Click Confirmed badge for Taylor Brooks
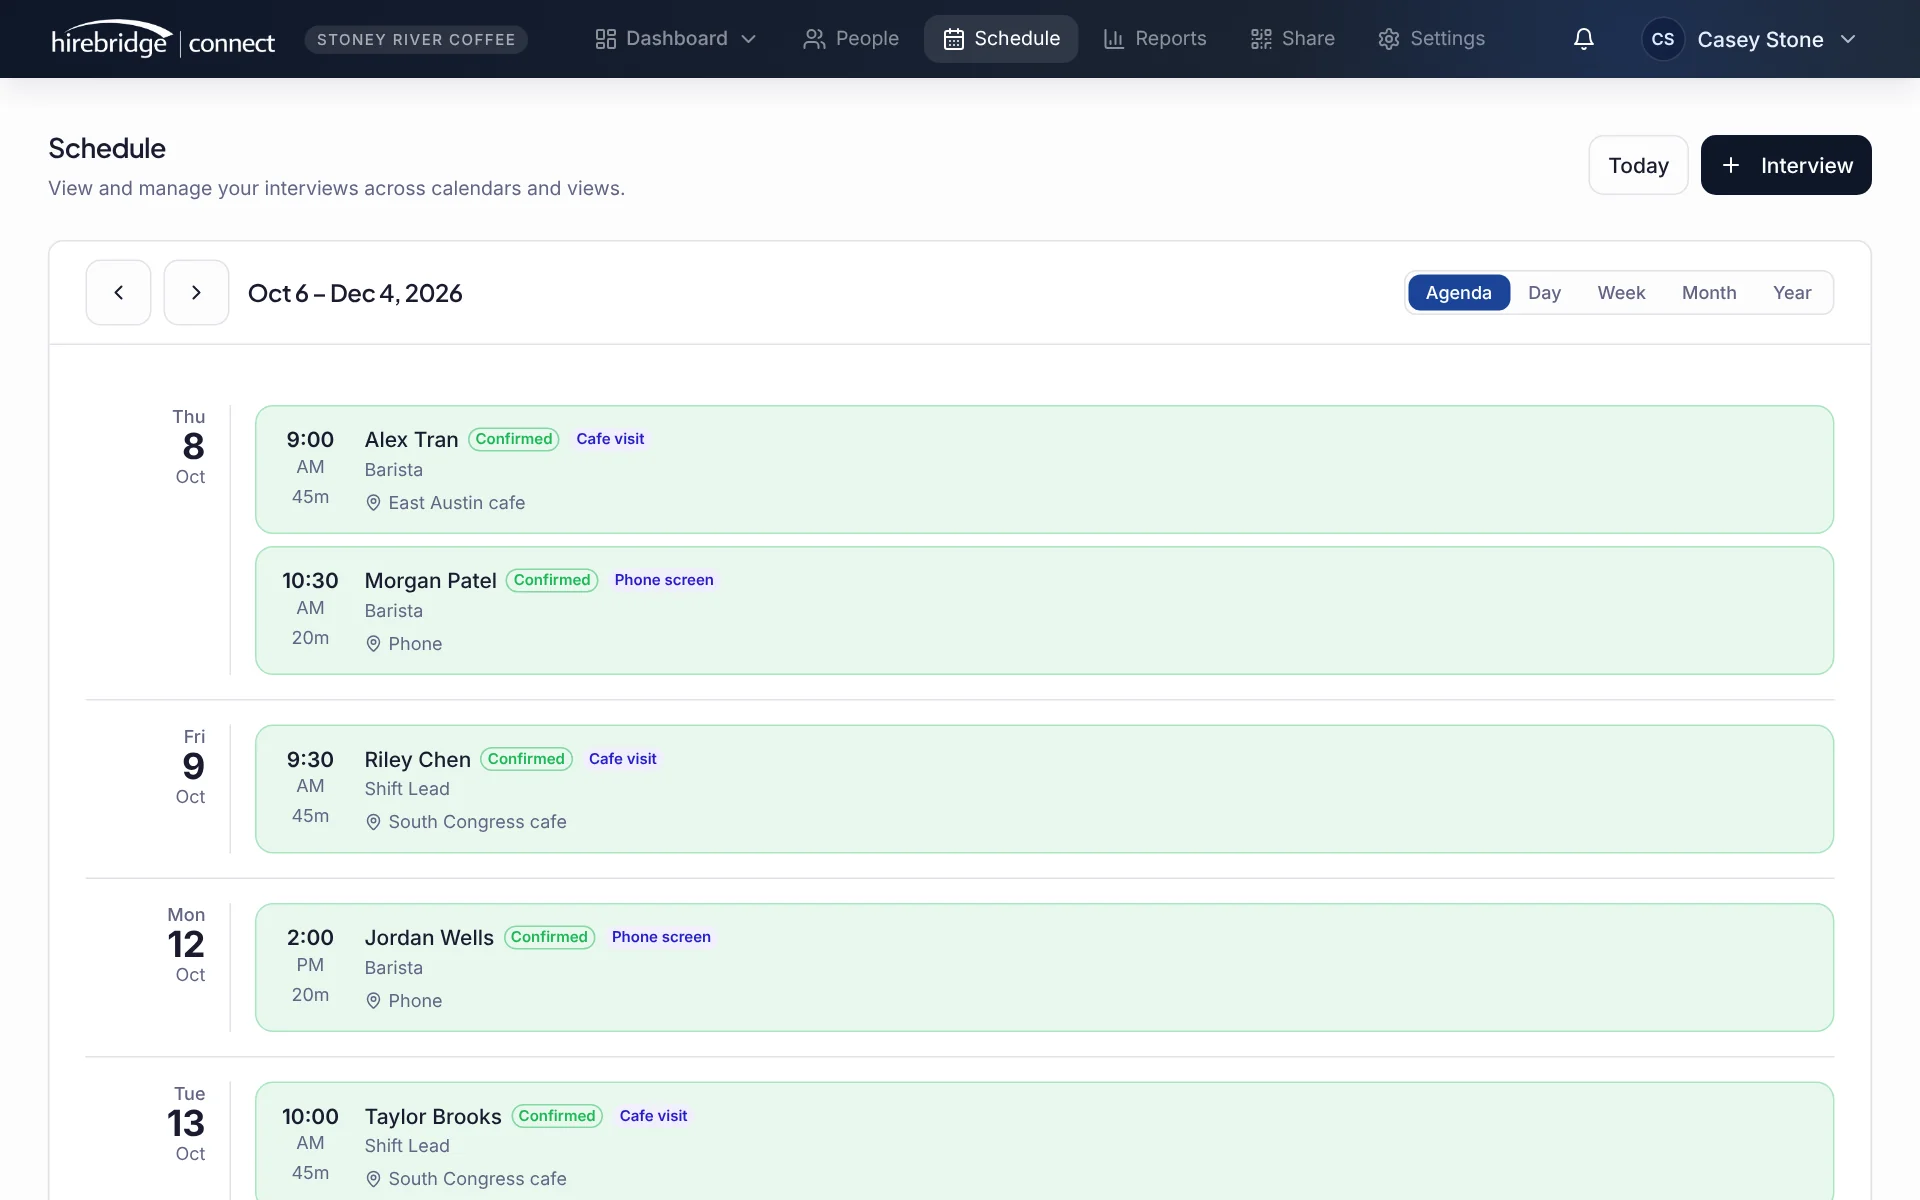The image size is (1920, 1200). click(x=557, y=1116)
